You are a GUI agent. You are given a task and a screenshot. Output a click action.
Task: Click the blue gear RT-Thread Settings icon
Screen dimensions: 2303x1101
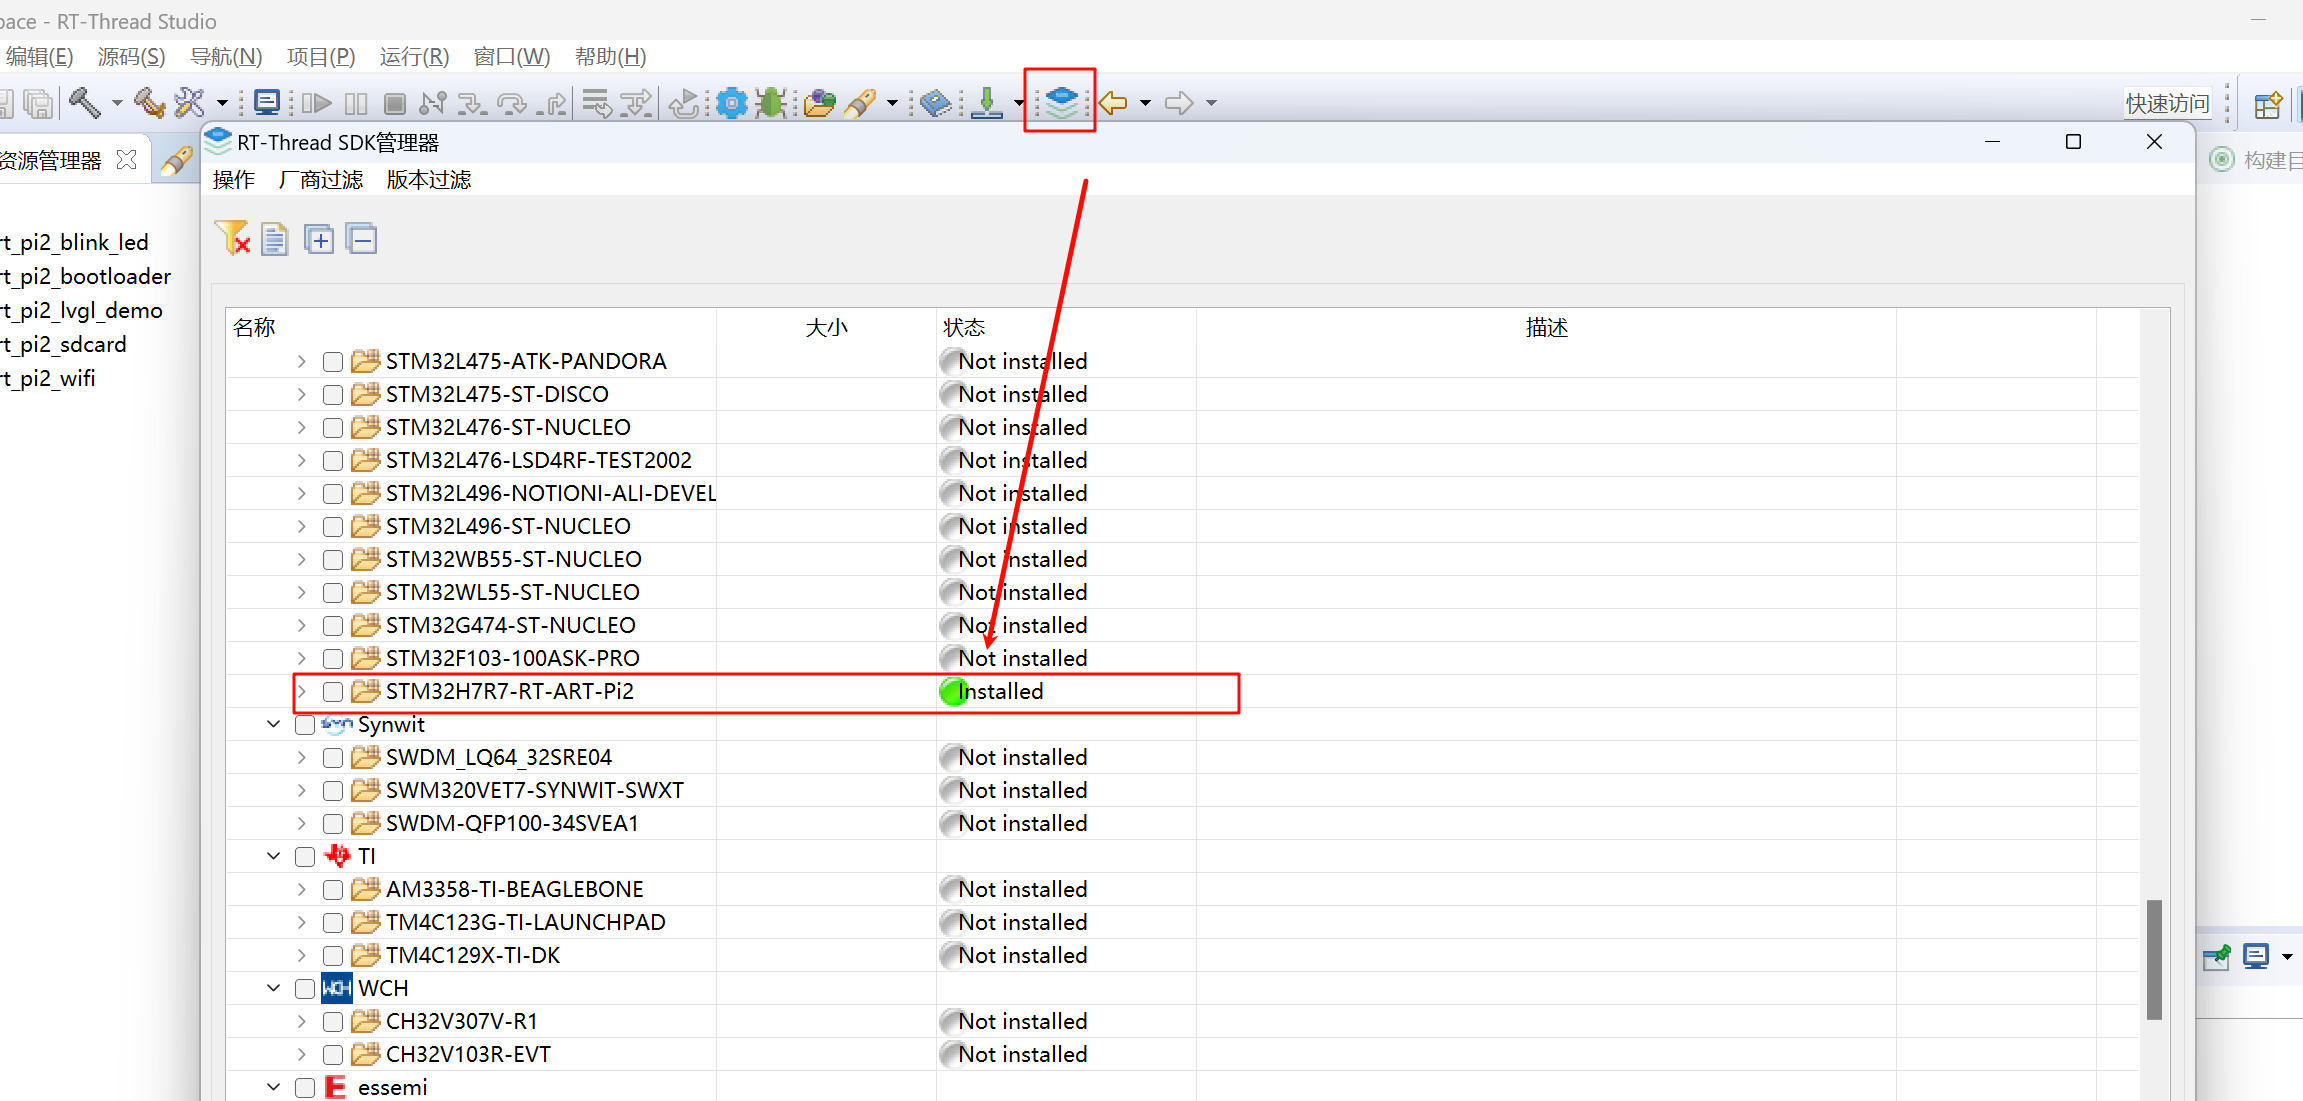pos(732,103)
